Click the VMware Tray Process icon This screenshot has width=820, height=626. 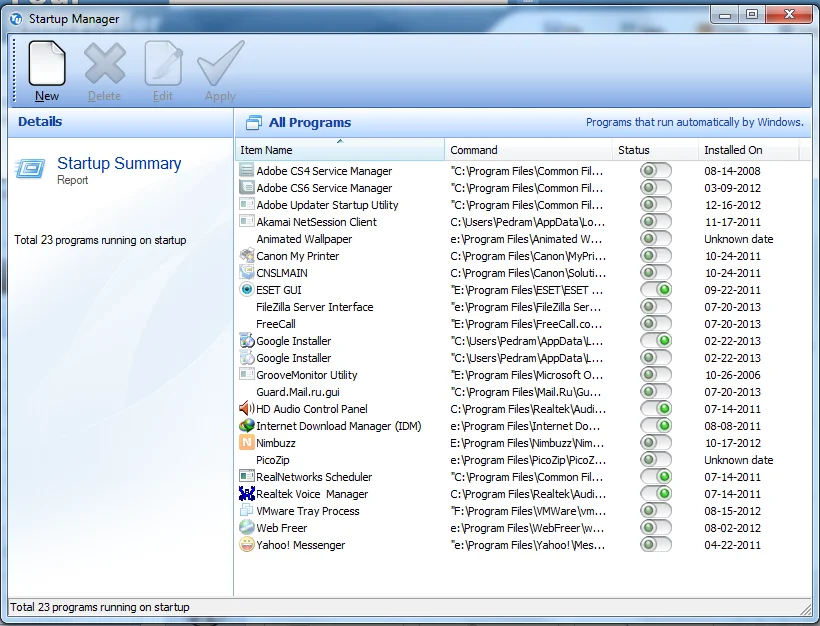246,510
